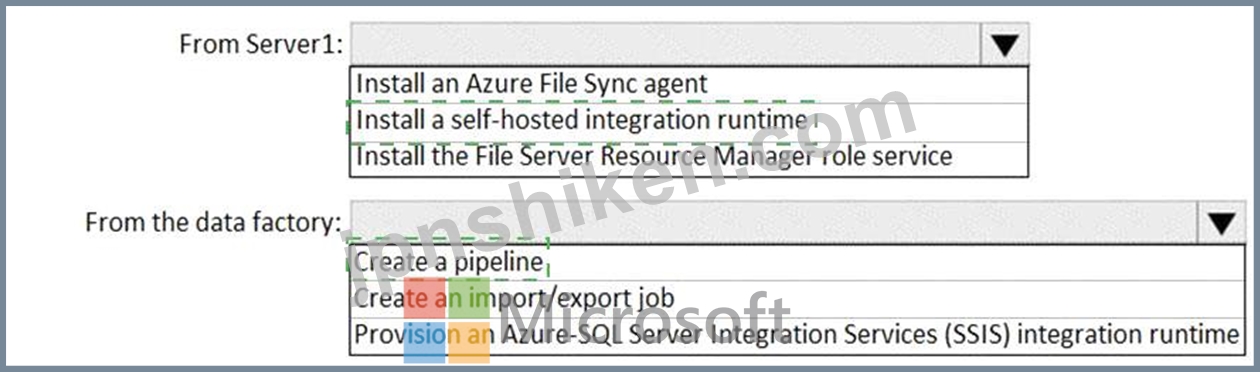Click the From the data factory: label

(213, 222)
